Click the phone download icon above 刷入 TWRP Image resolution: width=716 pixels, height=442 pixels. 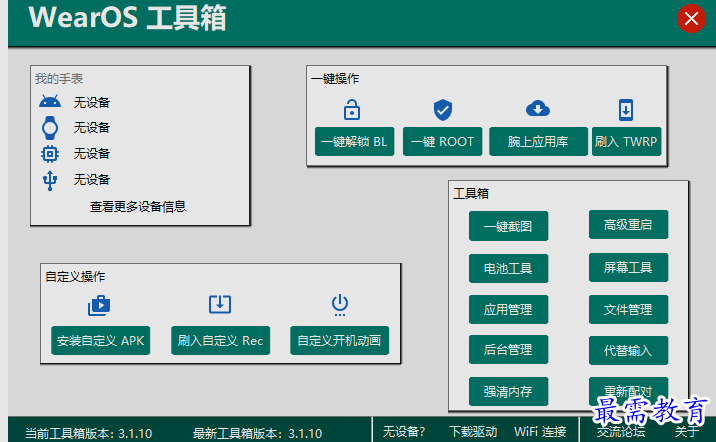tap(626, 110)
